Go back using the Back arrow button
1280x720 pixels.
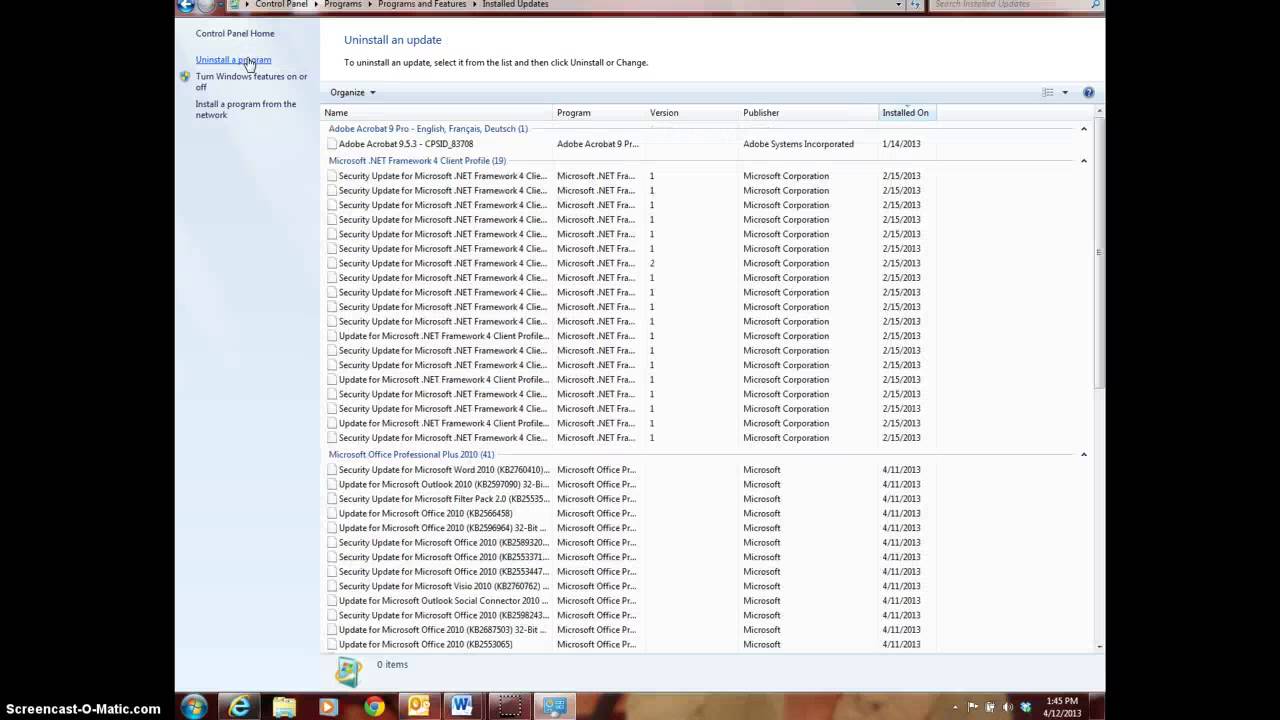[185, 5]
